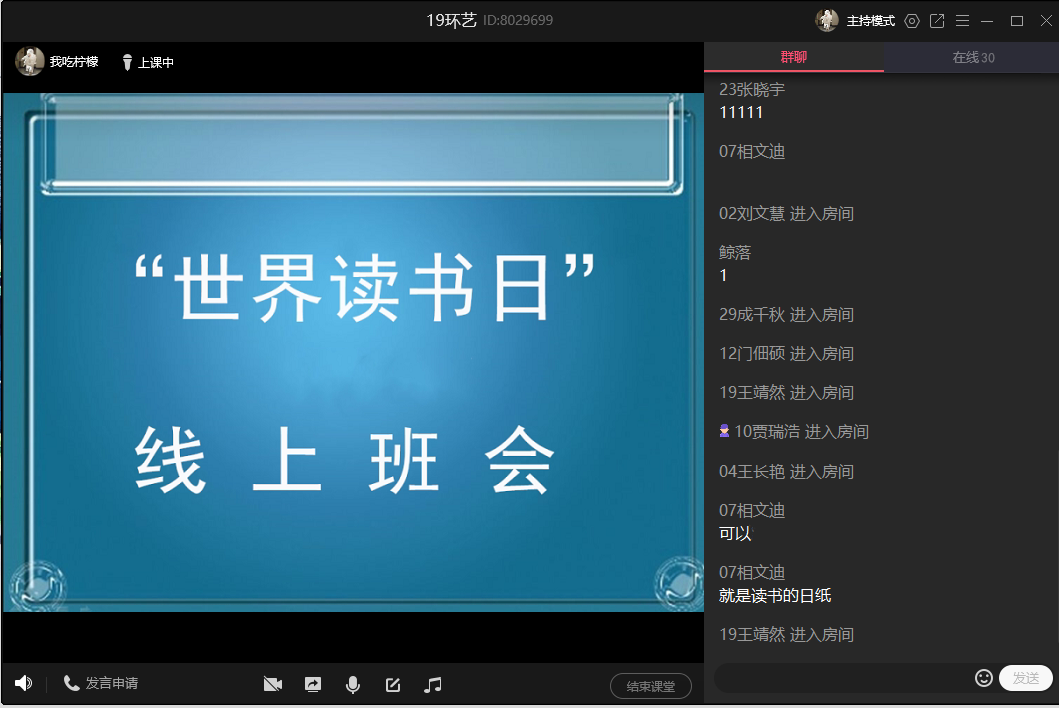The image size is (1059, 708).
Task: Open the emoji picker smiley icon
Action: pos(984,678)
